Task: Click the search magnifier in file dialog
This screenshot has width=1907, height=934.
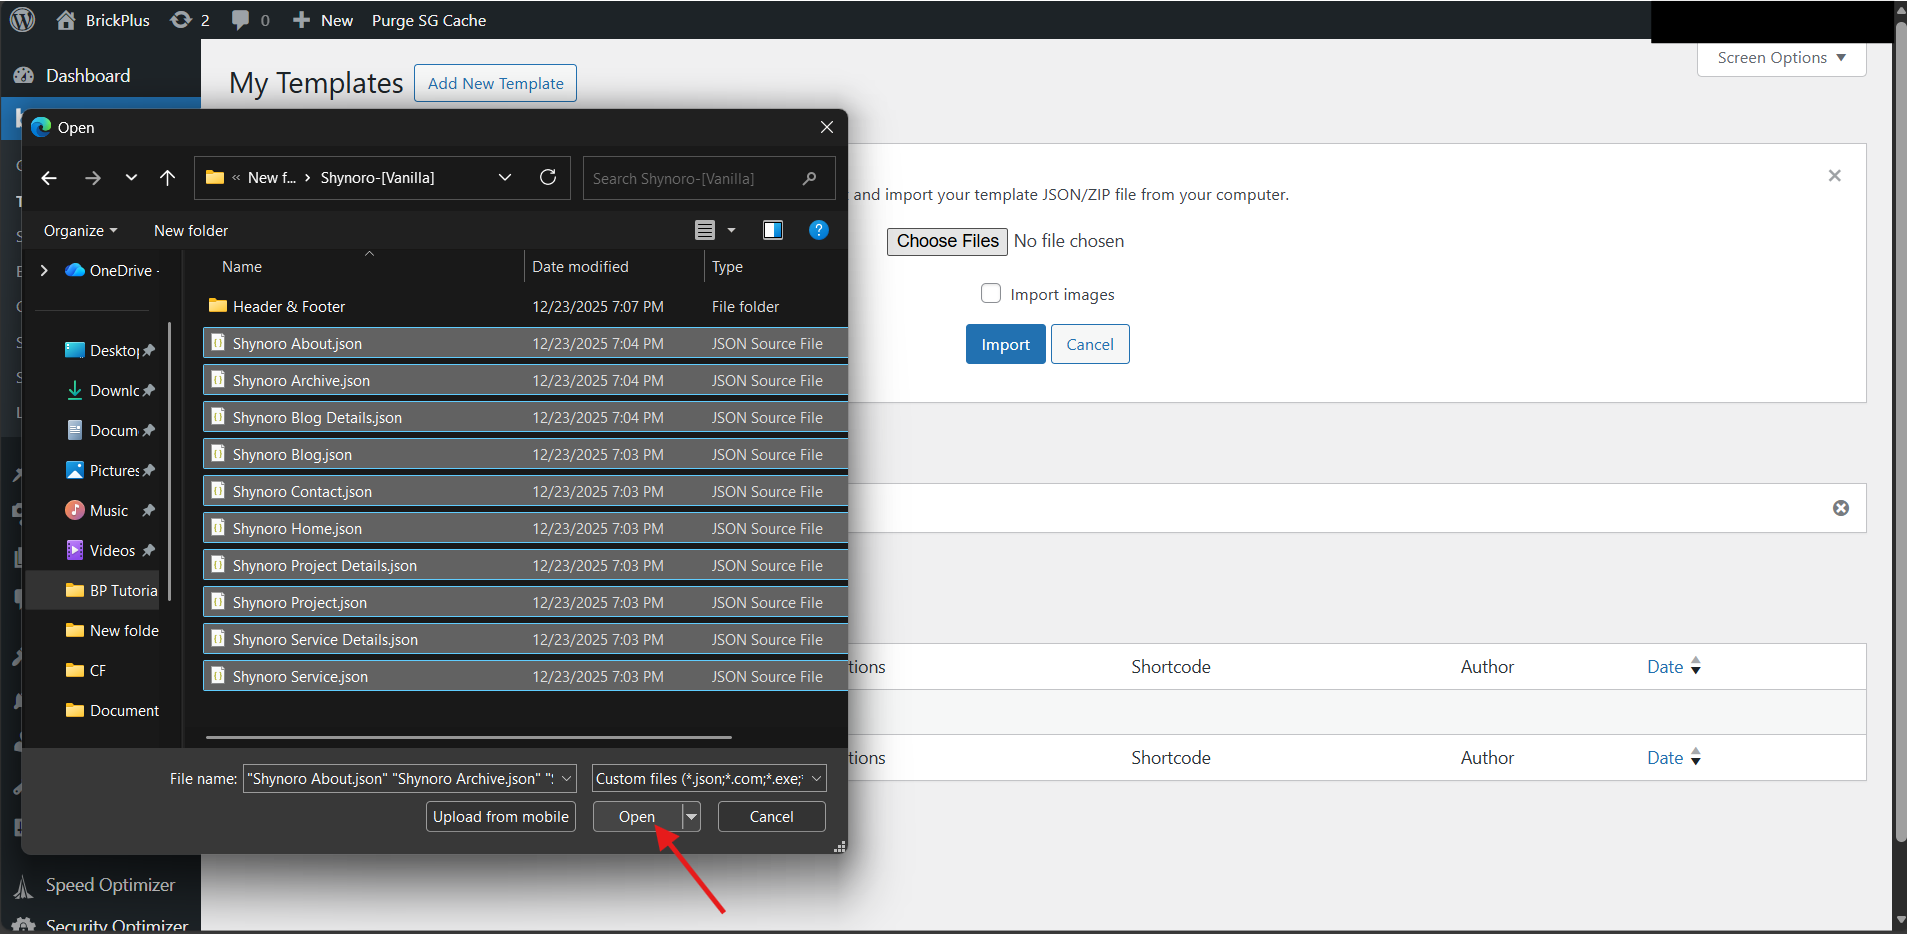Action: [810, 178]
